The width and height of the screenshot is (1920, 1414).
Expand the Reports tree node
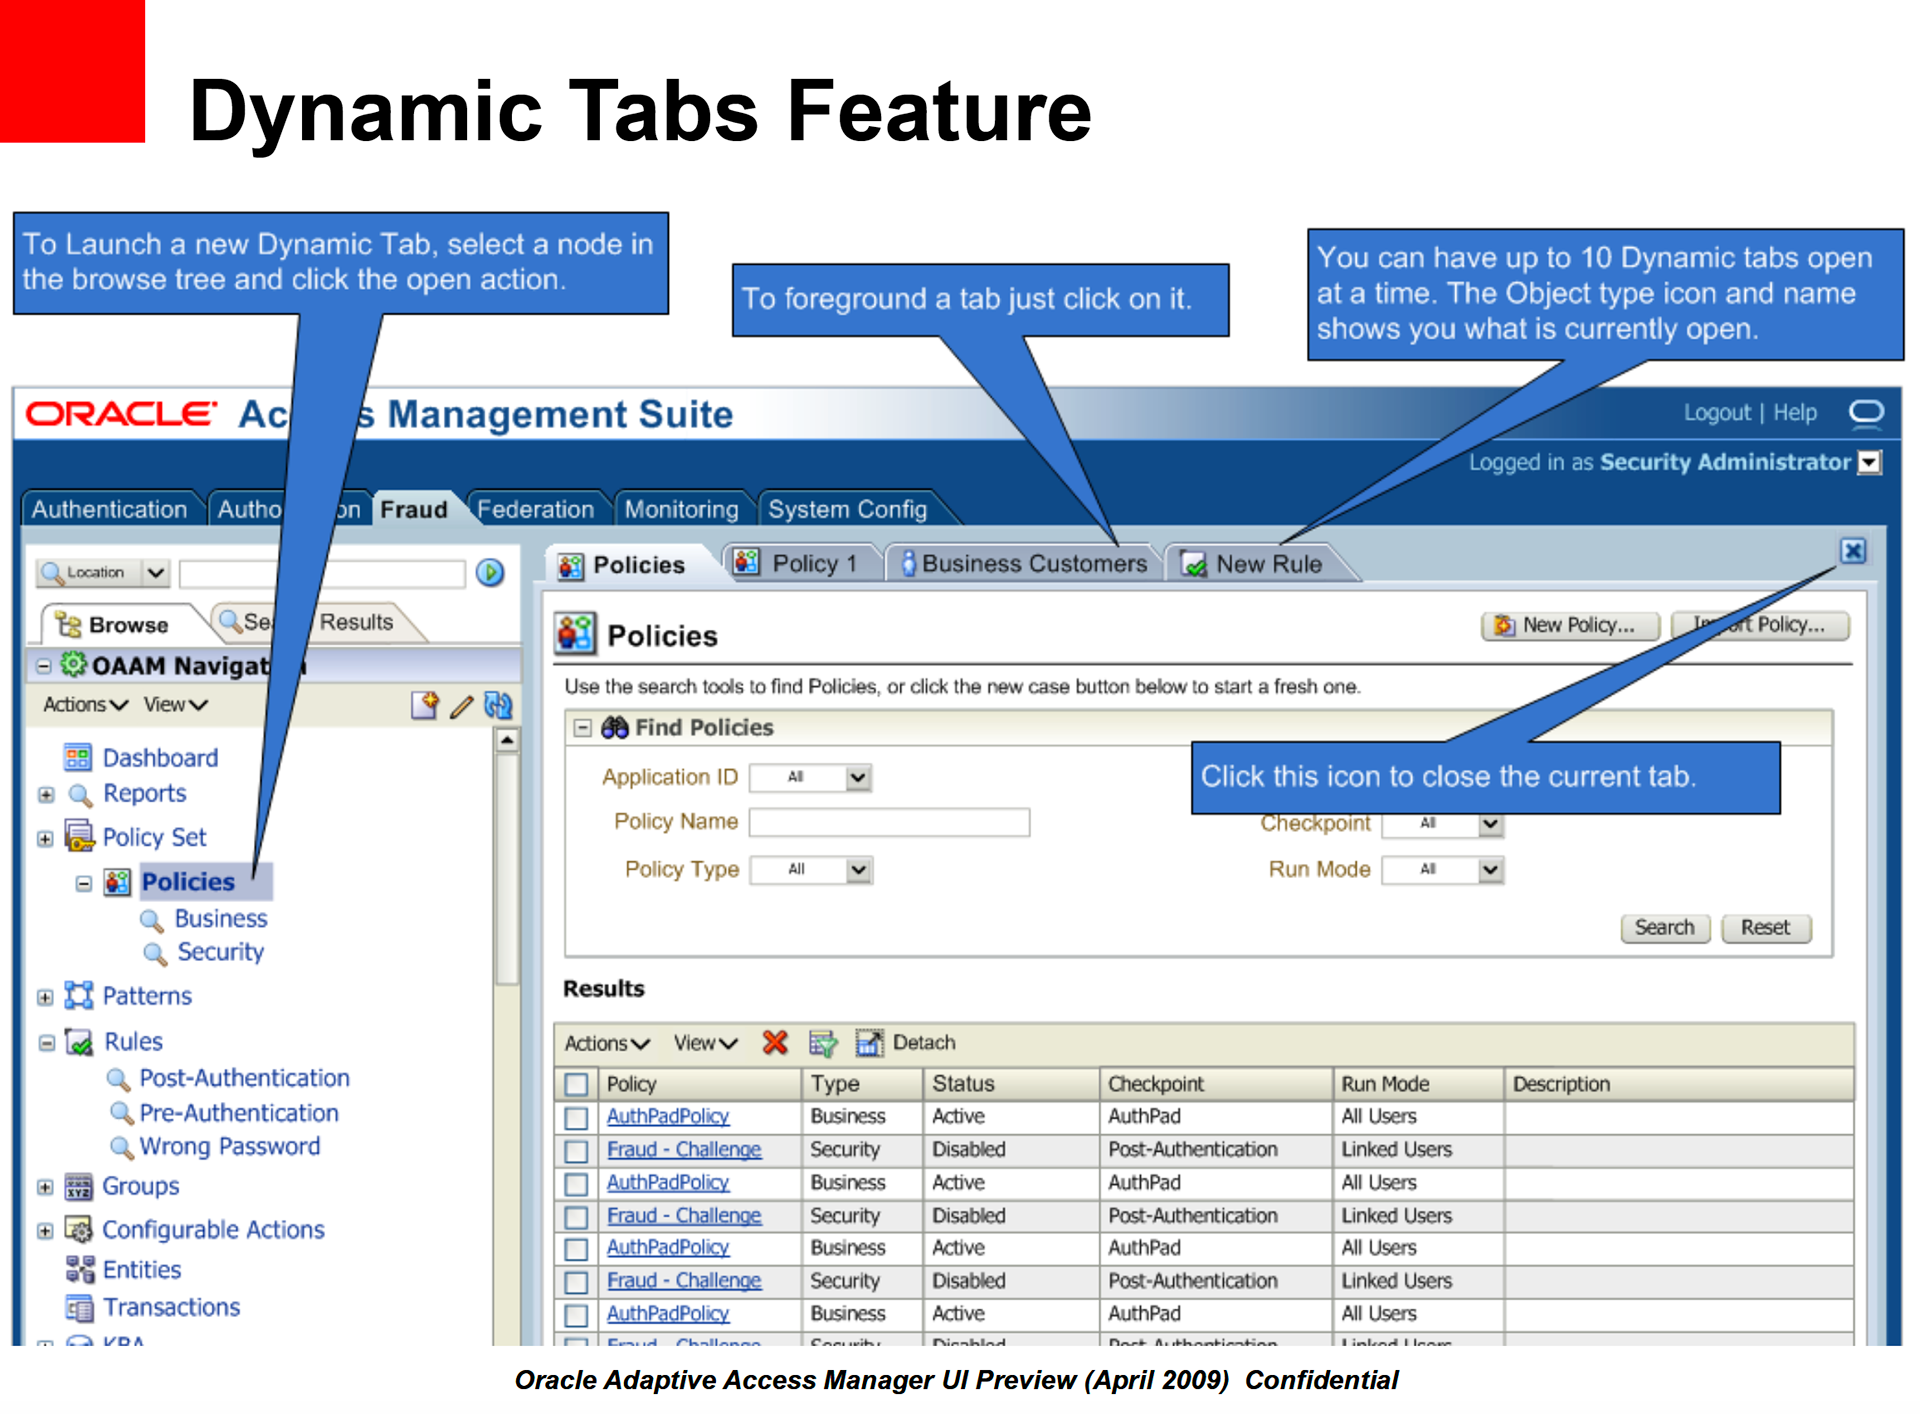coord(45,795)
